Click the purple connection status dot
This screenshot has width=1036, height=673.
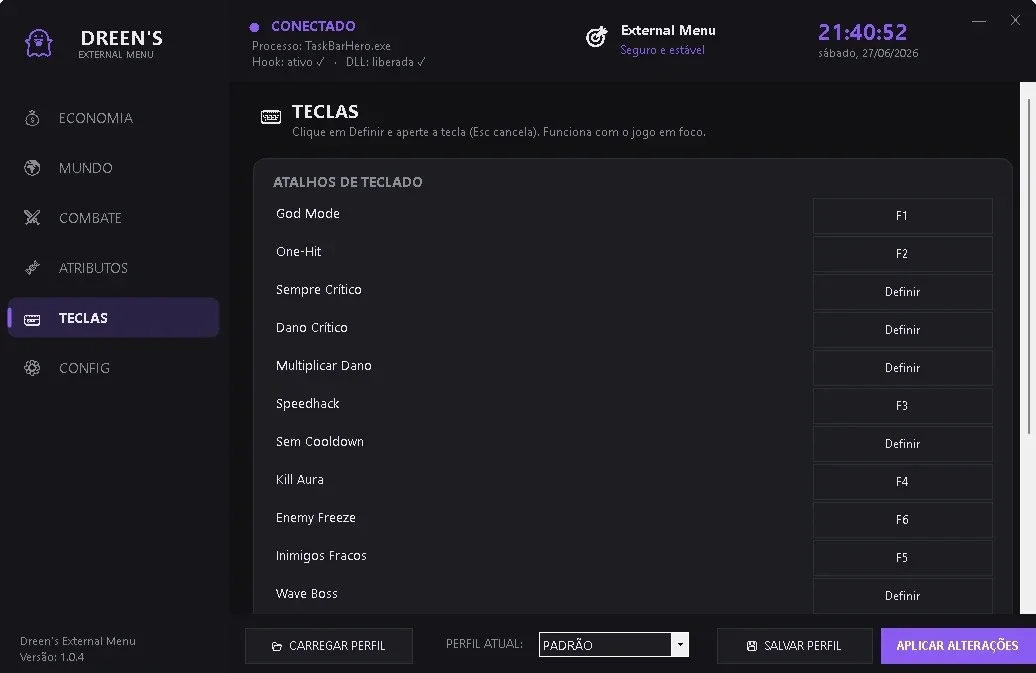coord(254,27)
